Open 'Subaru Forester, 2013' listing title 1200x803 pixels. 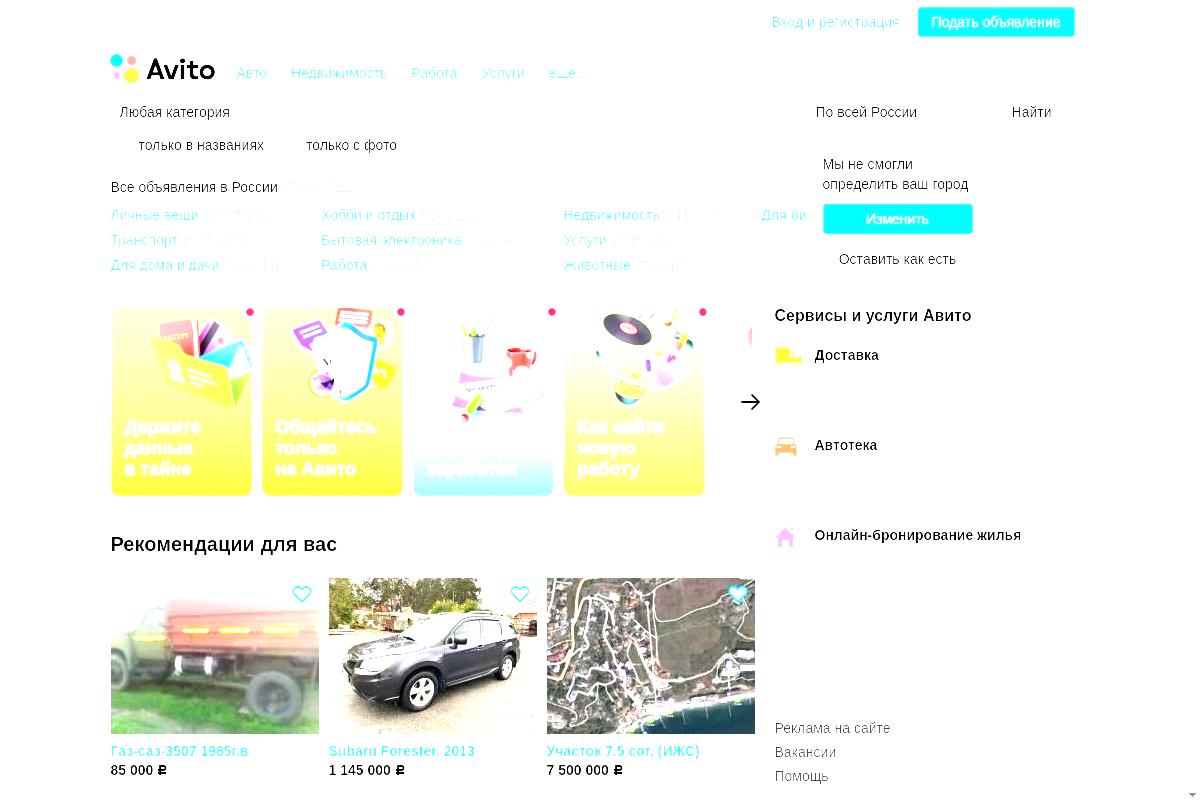point(402,751)
